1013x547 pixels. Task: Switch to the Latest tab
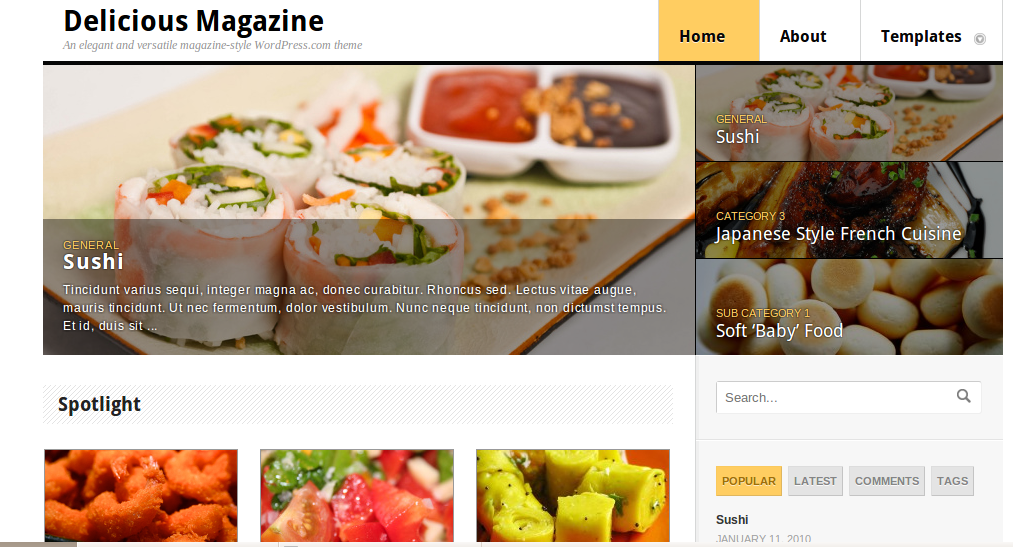tap(815, 481)
